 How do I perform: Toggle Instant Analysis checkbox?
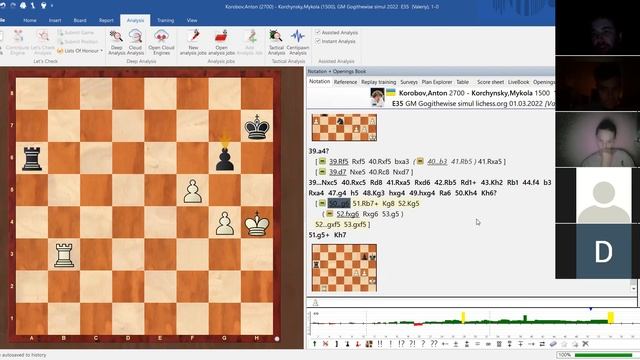tap(318, 41)
